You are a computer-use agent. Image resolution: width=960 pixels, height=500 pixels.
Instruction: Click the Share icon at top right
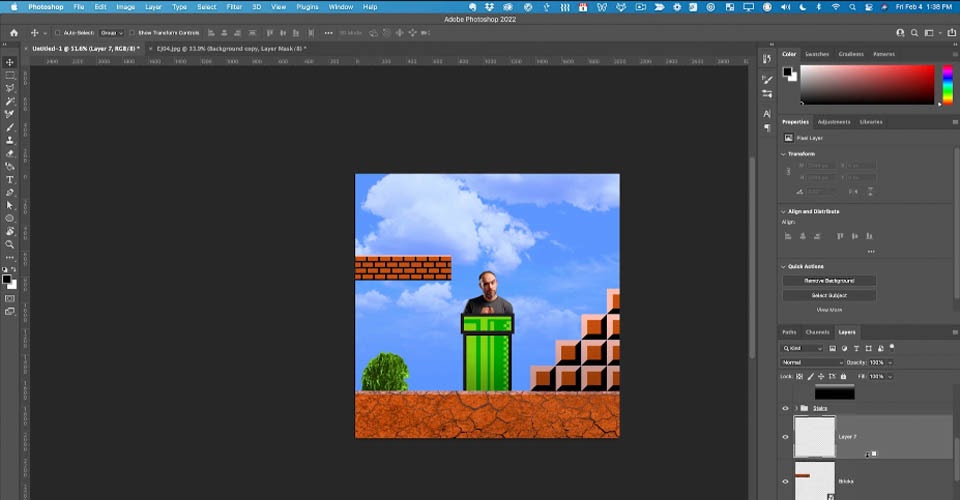point(951,33)
